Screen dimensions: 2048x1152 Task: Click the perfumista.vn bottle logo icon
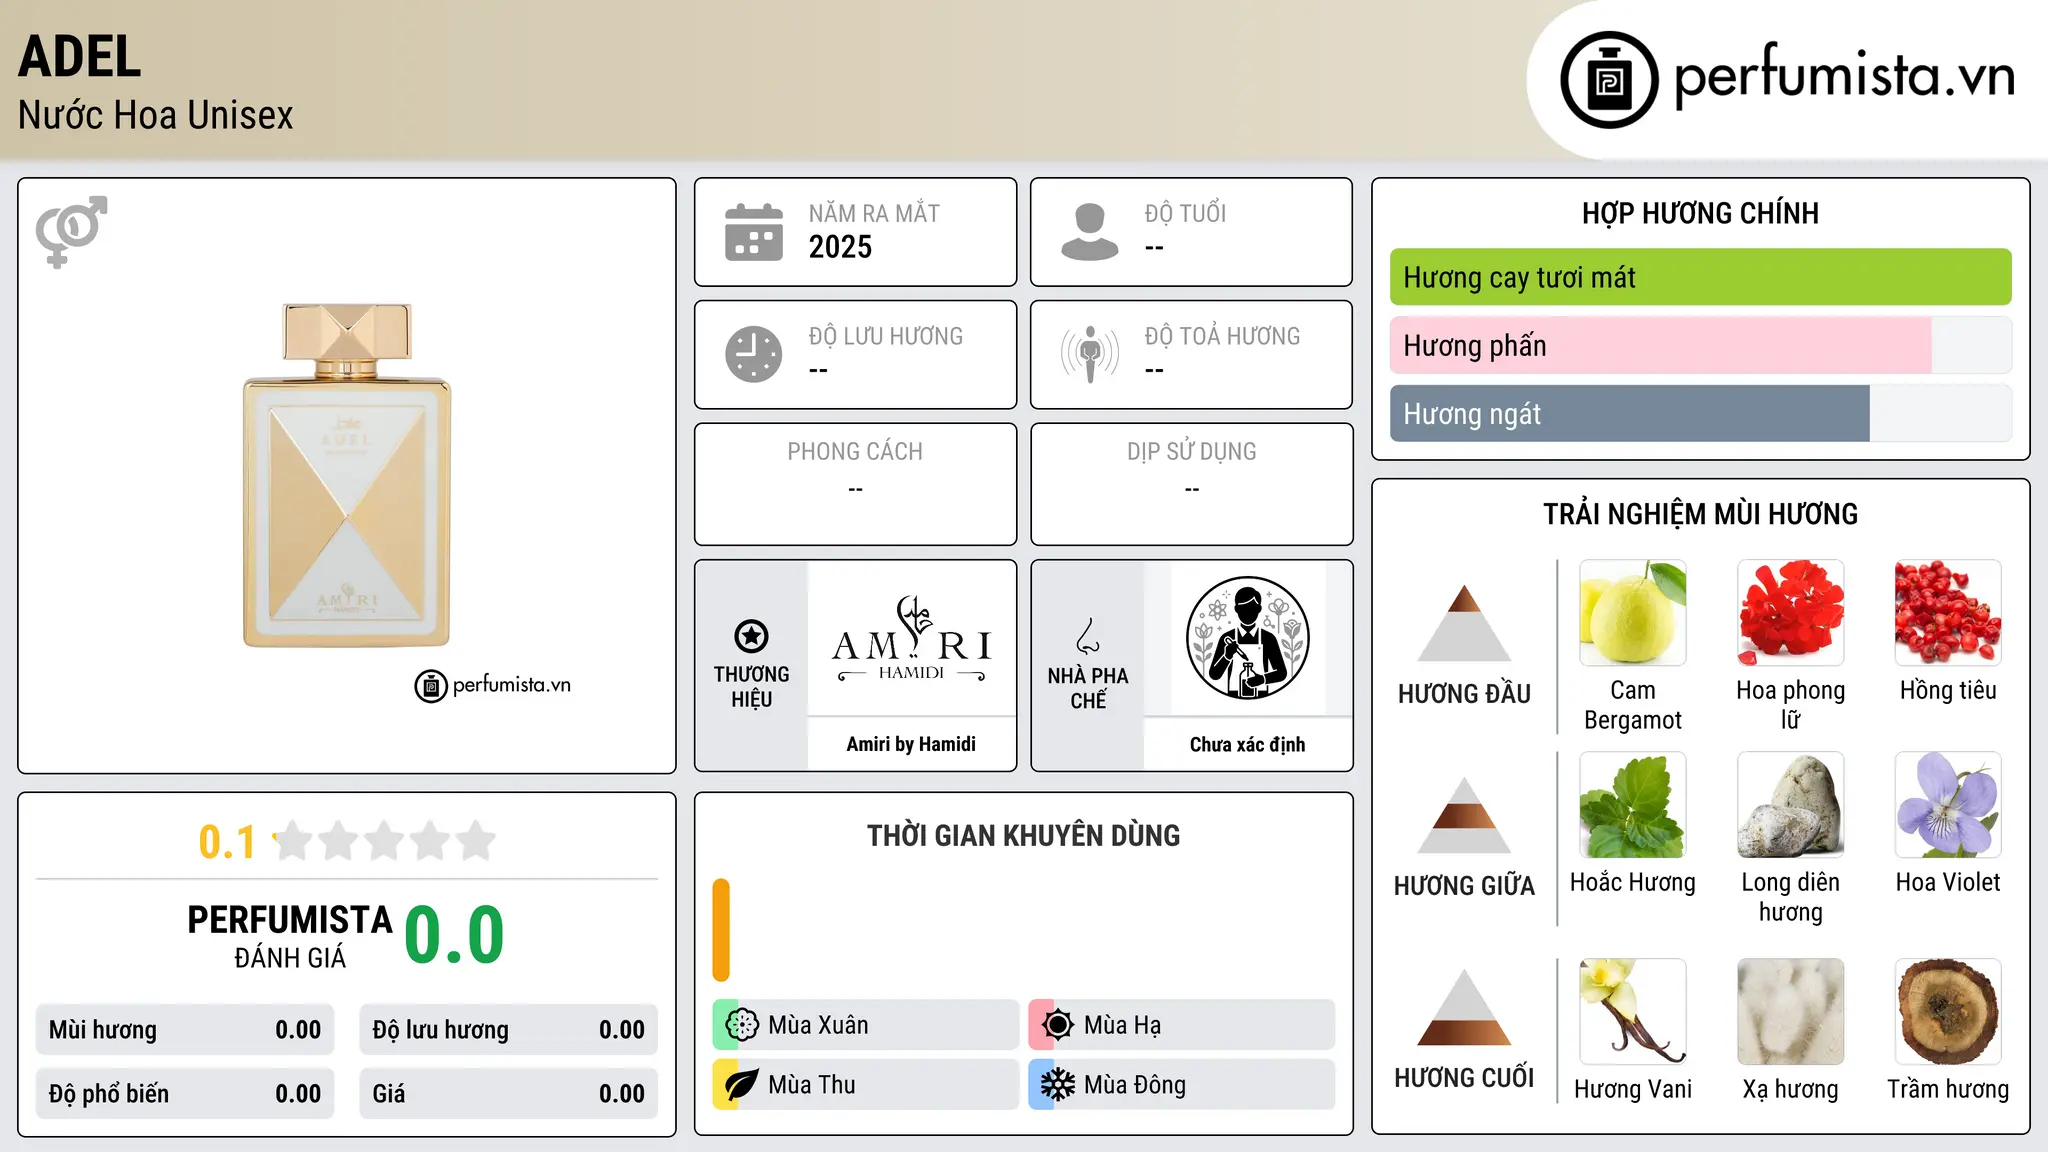pyautogui.click(x=1609, y=80)
